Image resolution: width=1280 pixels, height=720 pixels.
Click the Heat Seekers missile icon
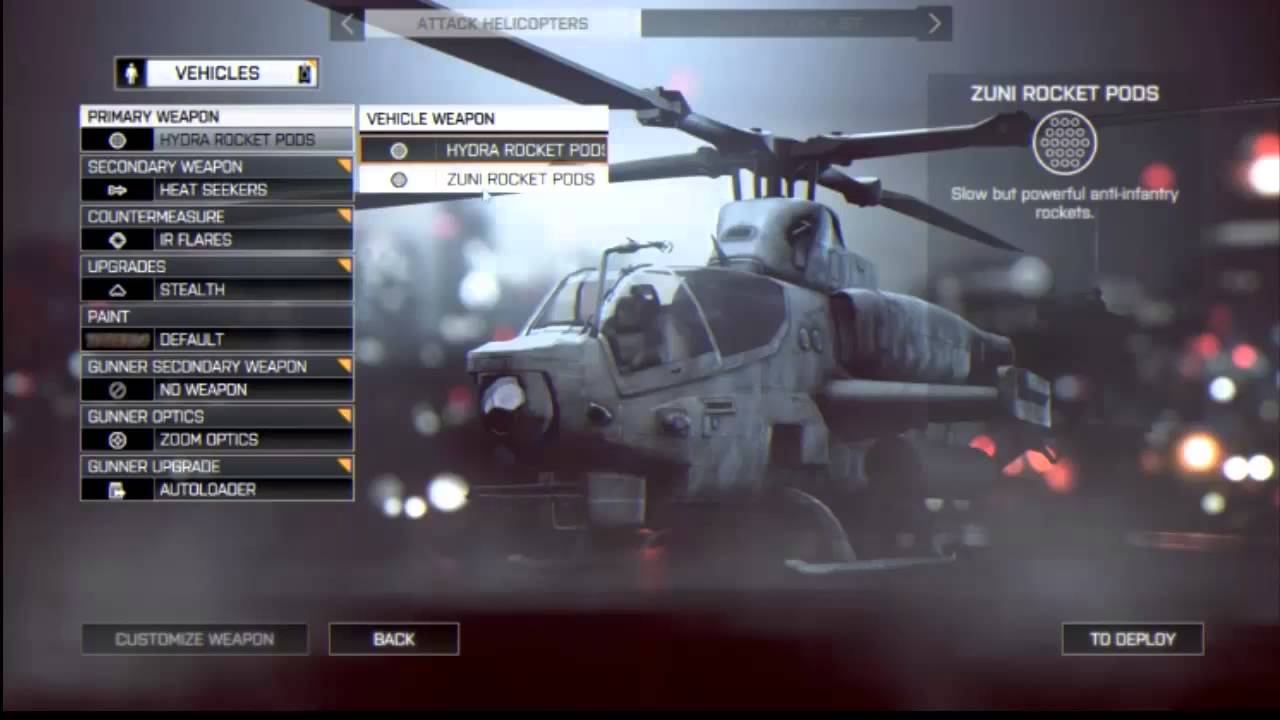(x=117, y=190)
